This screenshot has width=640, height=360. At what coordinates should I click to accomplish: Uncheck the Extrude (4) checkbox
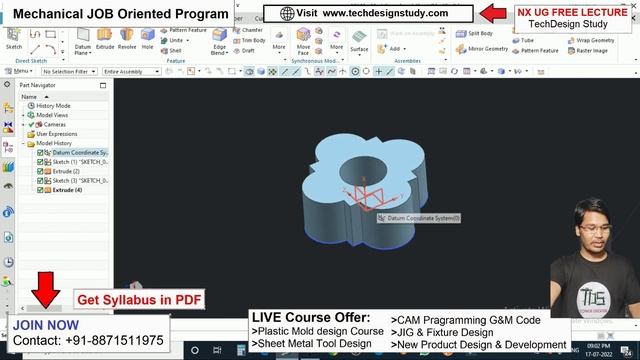(x=40, y=190)
